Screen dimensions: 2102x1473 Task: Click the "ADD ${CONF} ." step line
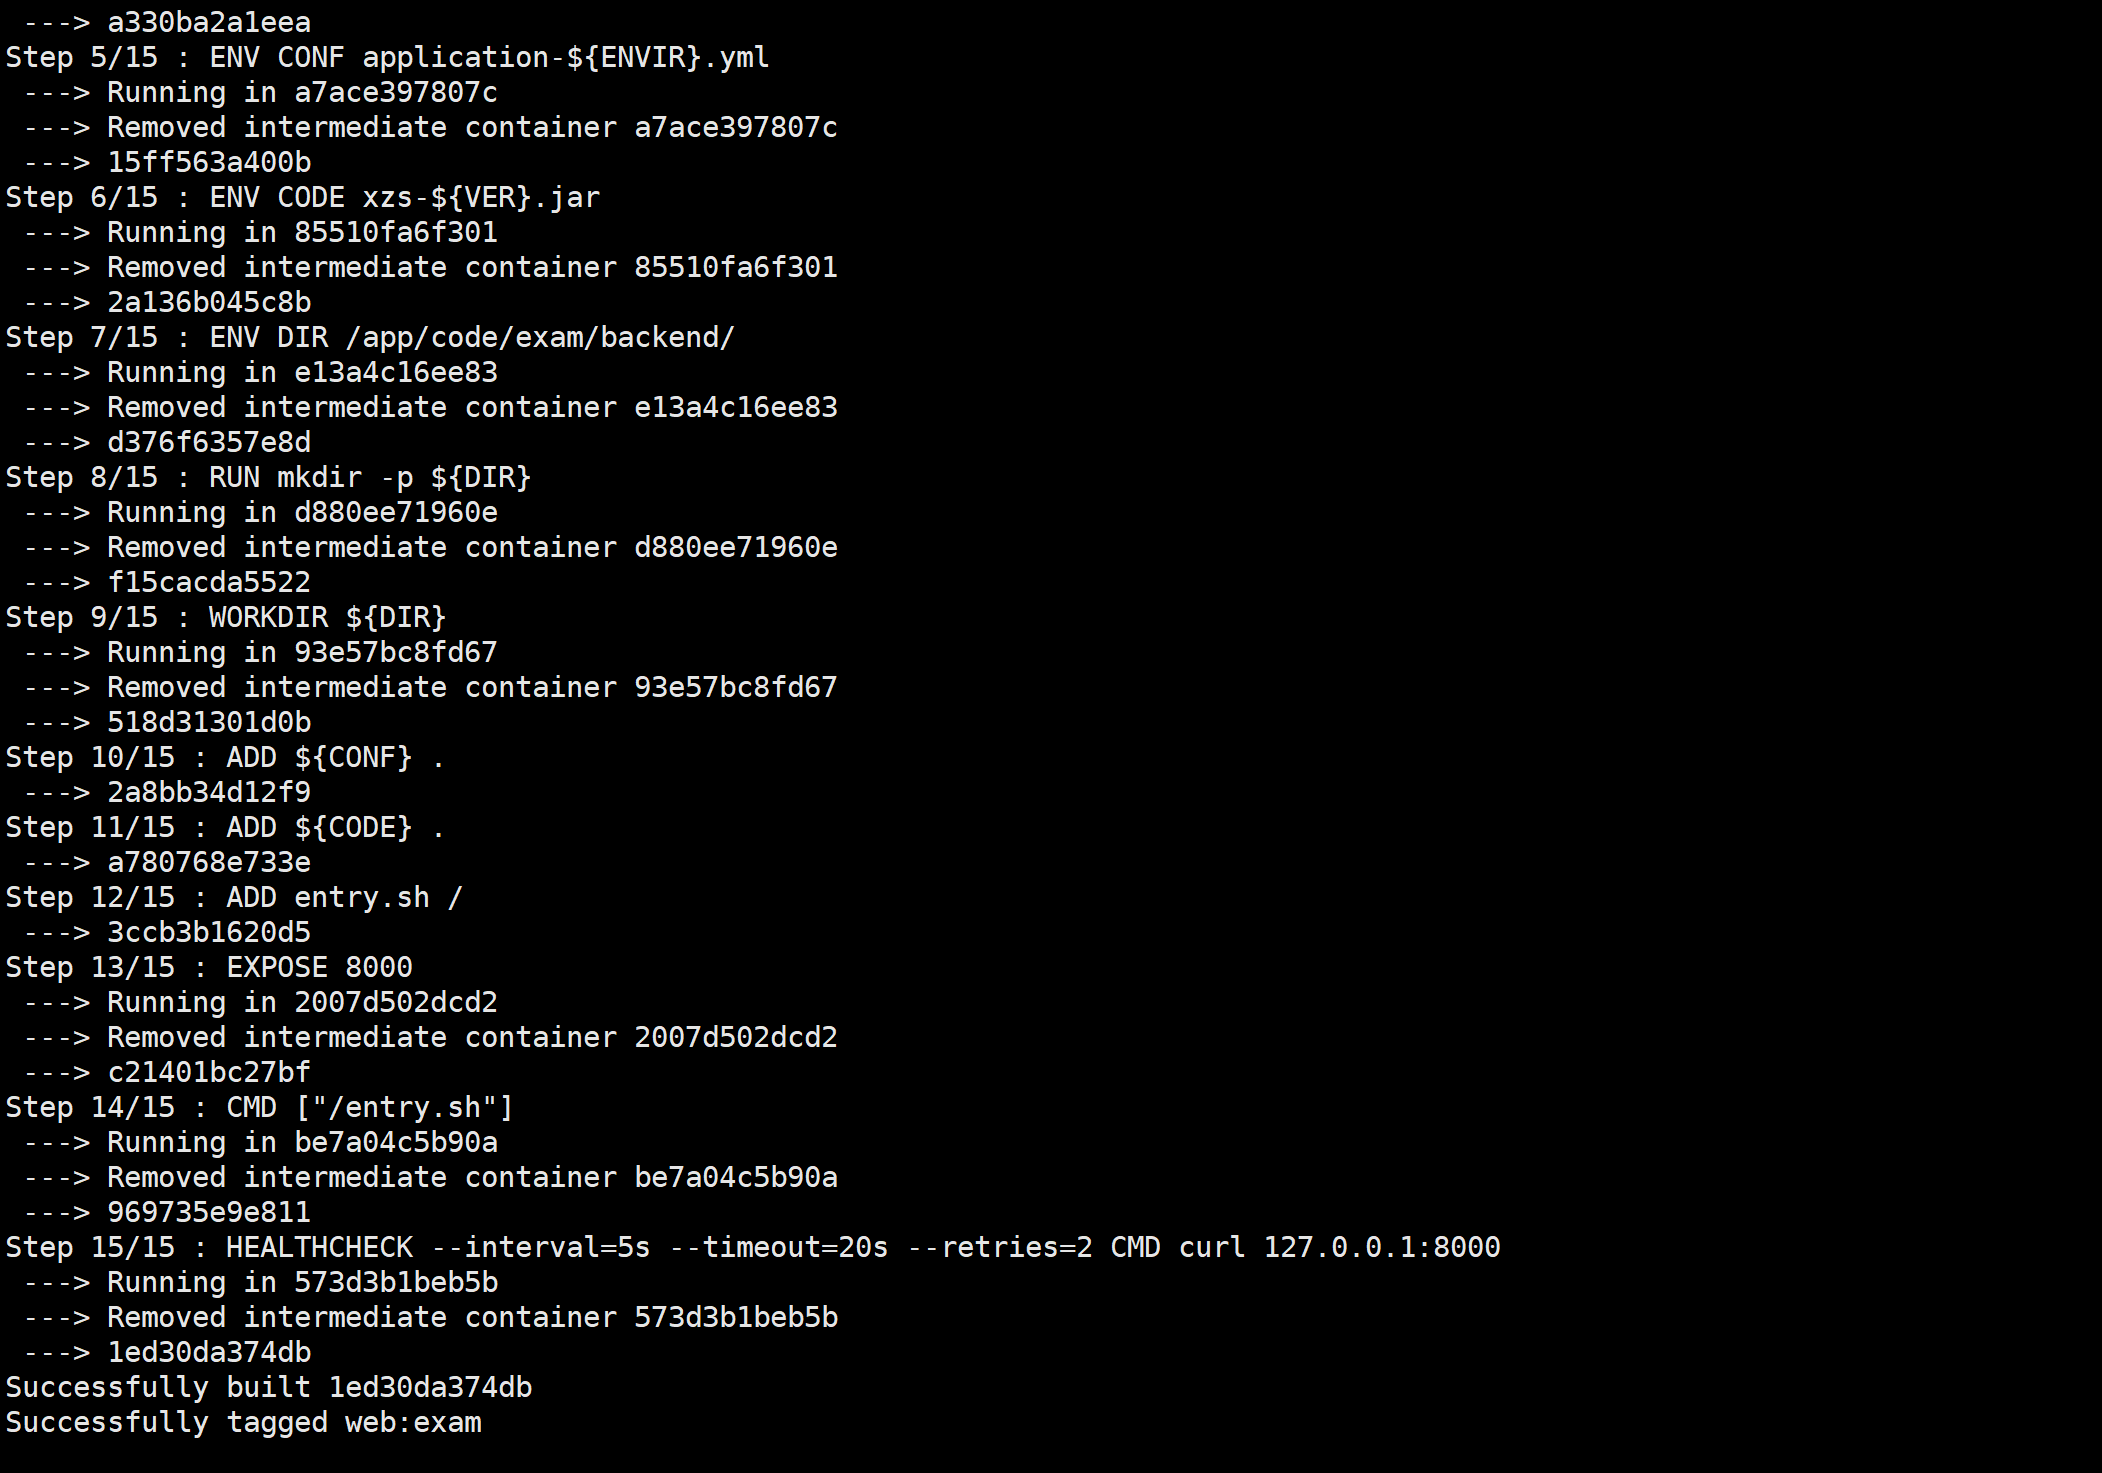(x=335, y=757)
